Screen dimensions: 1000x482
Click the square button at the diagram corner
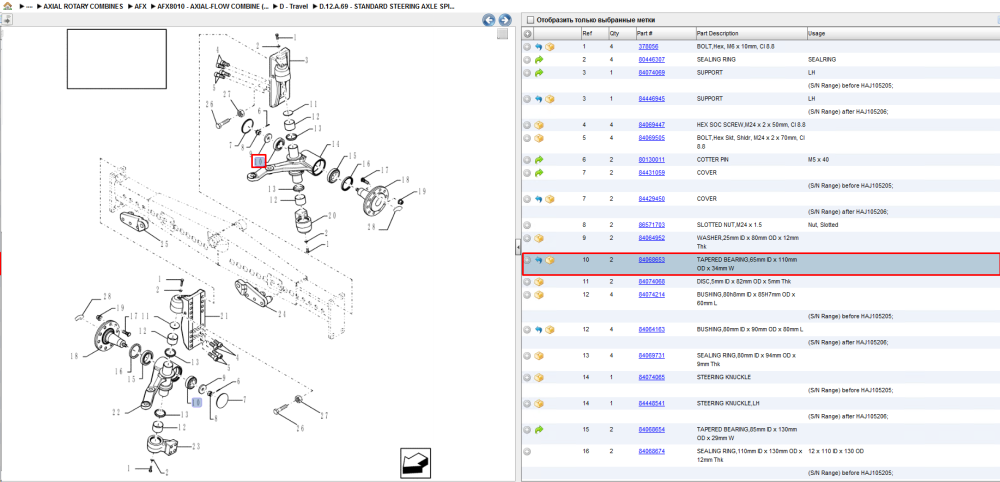click(x=503, y=34)
